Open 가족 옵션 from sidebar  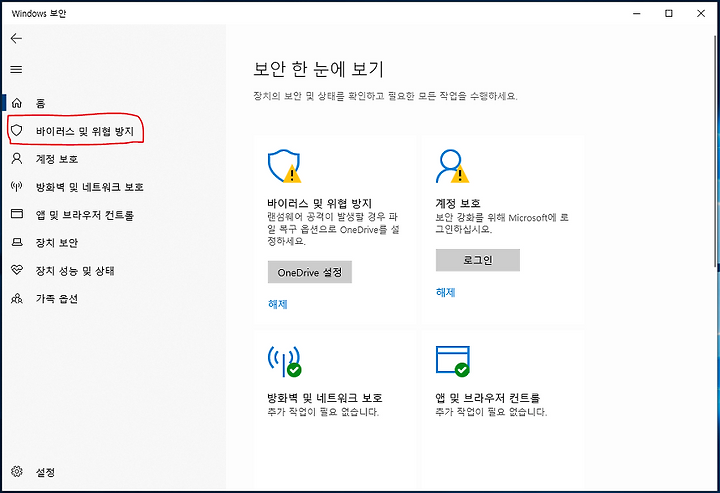pyautogui.click(x=57, y=299)
